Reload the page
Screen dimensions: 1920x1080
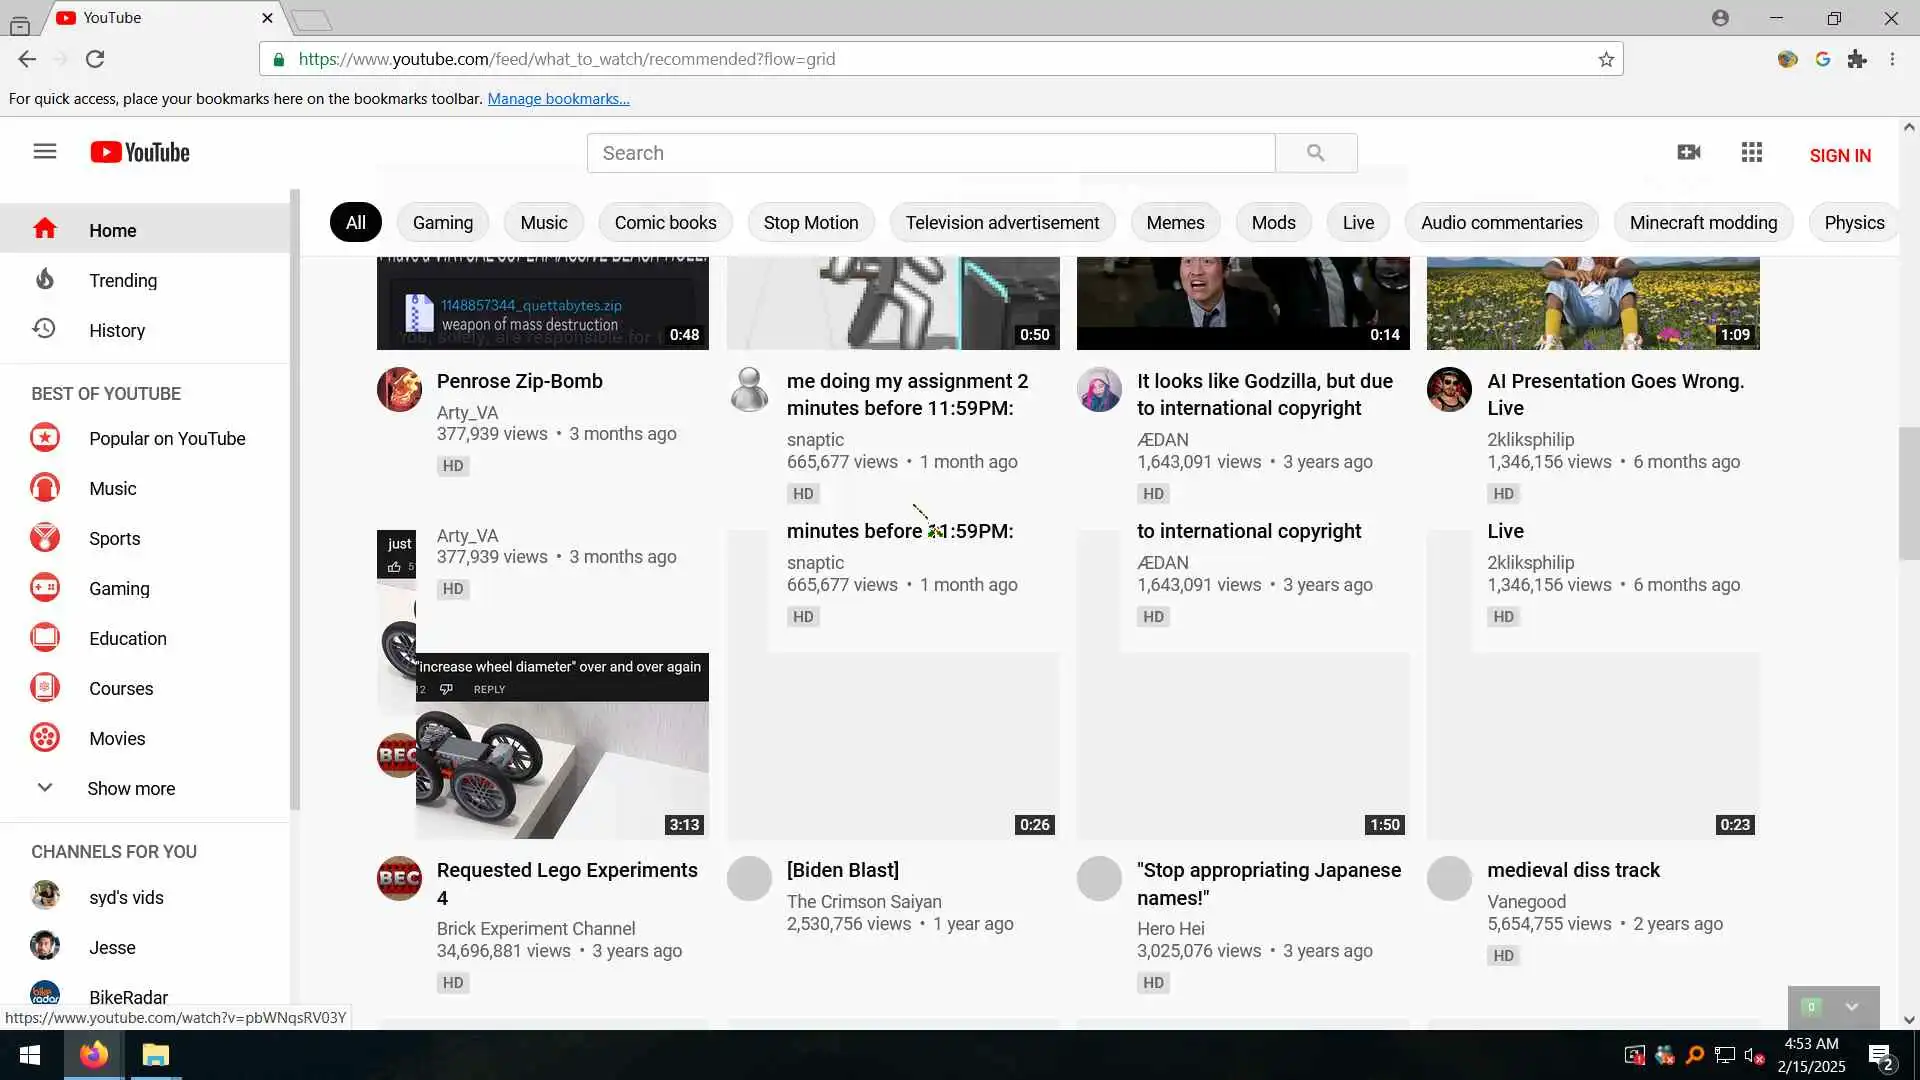pos(95,59)
